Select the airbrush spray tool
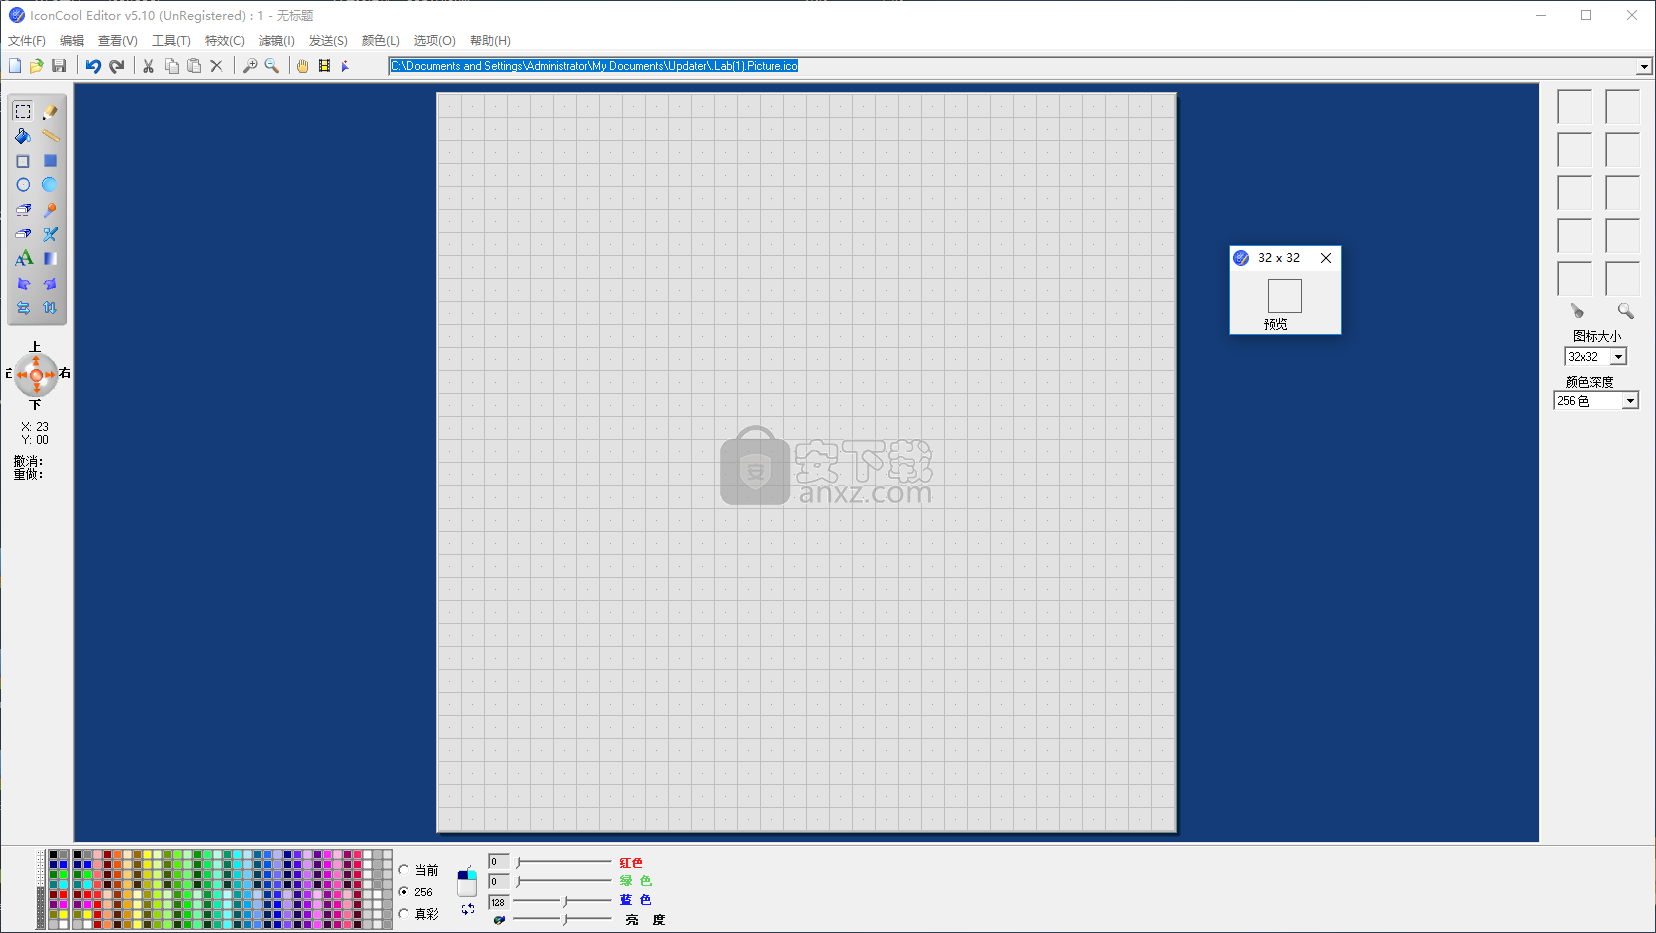1656x933 pixels. (x=50, y=234)
